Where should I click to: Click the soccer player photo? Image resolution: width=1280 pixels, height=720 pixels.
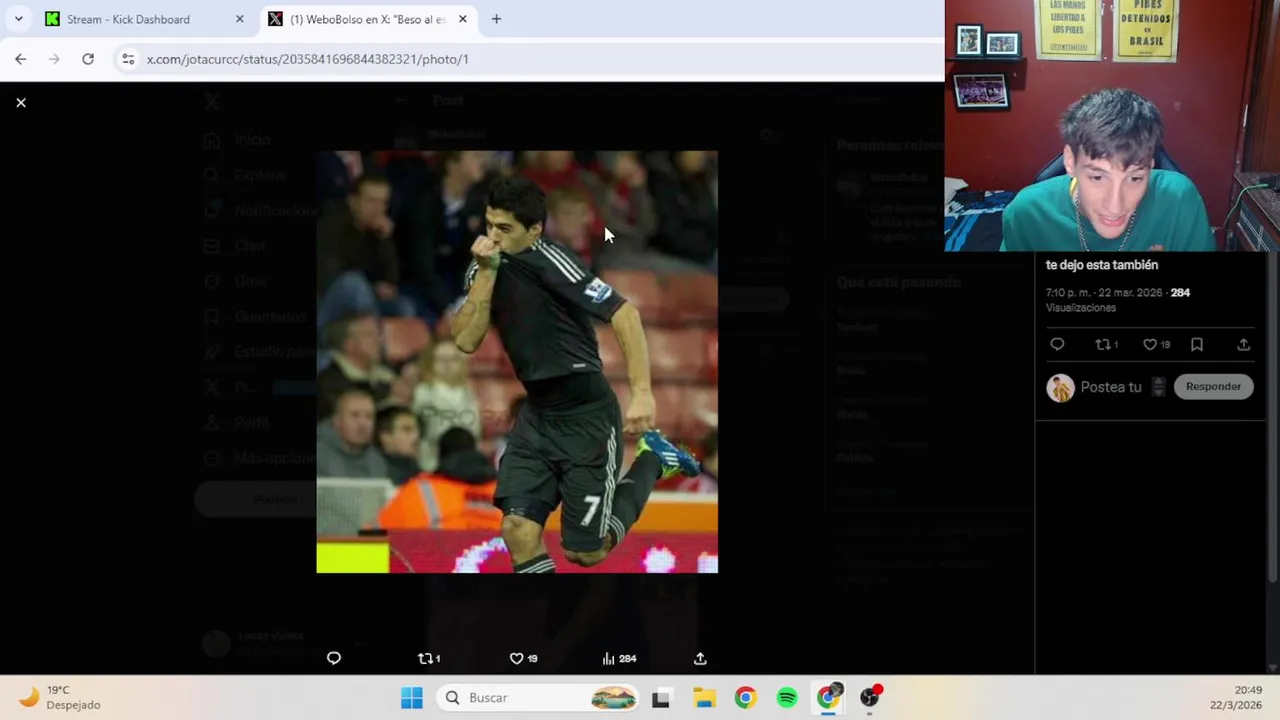pos(517,361)
